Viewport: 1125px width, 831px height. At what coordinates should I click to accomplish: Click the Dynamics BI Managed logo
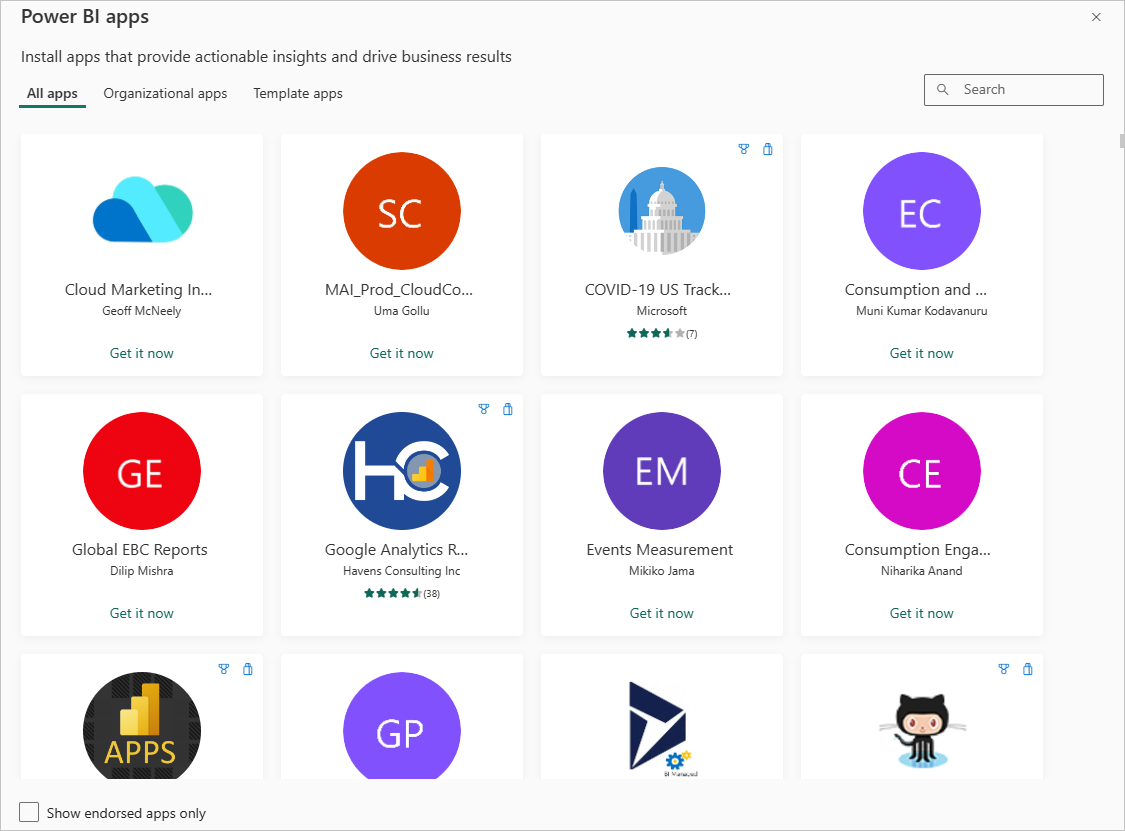pyautogui.click(x=661, y=728)
